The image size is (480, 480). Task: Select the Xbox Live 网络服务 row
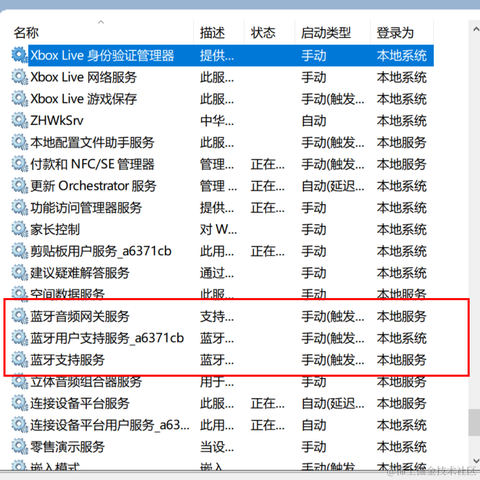pyautogui.click(x=83, y=77)
